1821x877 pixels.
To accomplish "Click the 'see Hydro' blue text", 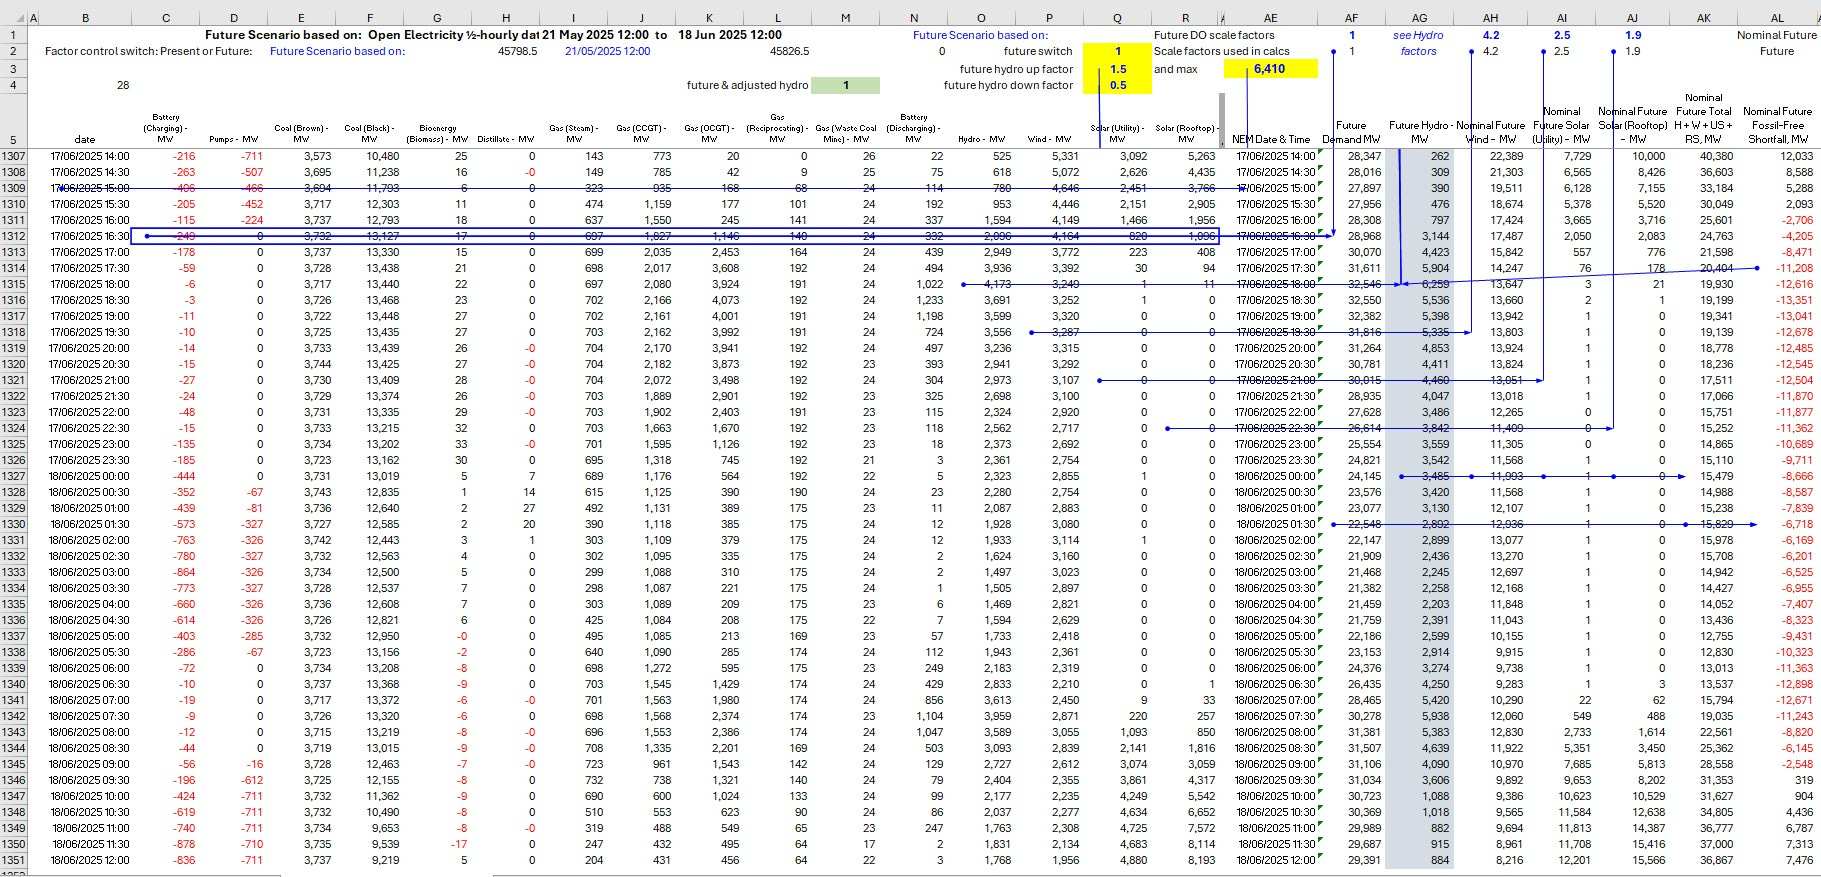I will pyautogui.click(x=1418, y=35).
